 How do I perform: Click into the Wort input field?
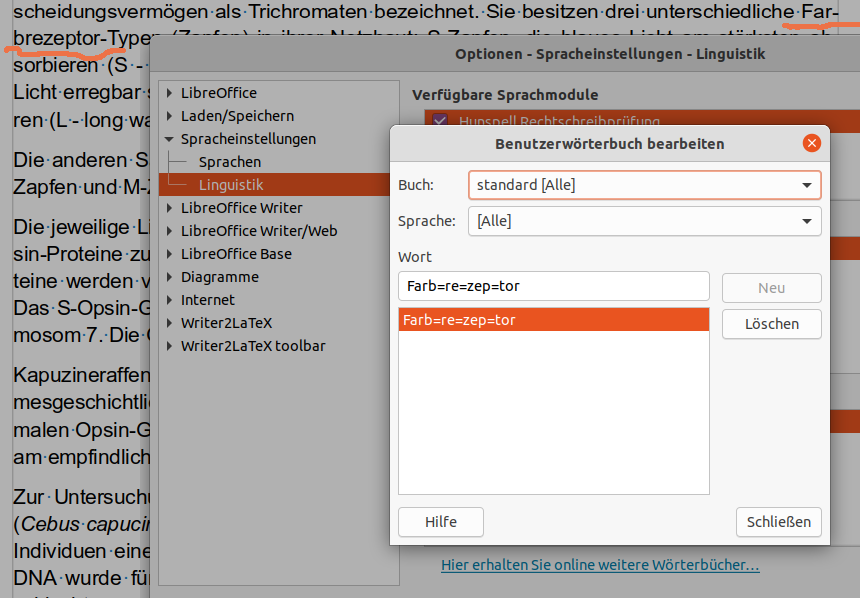point(554,286)
